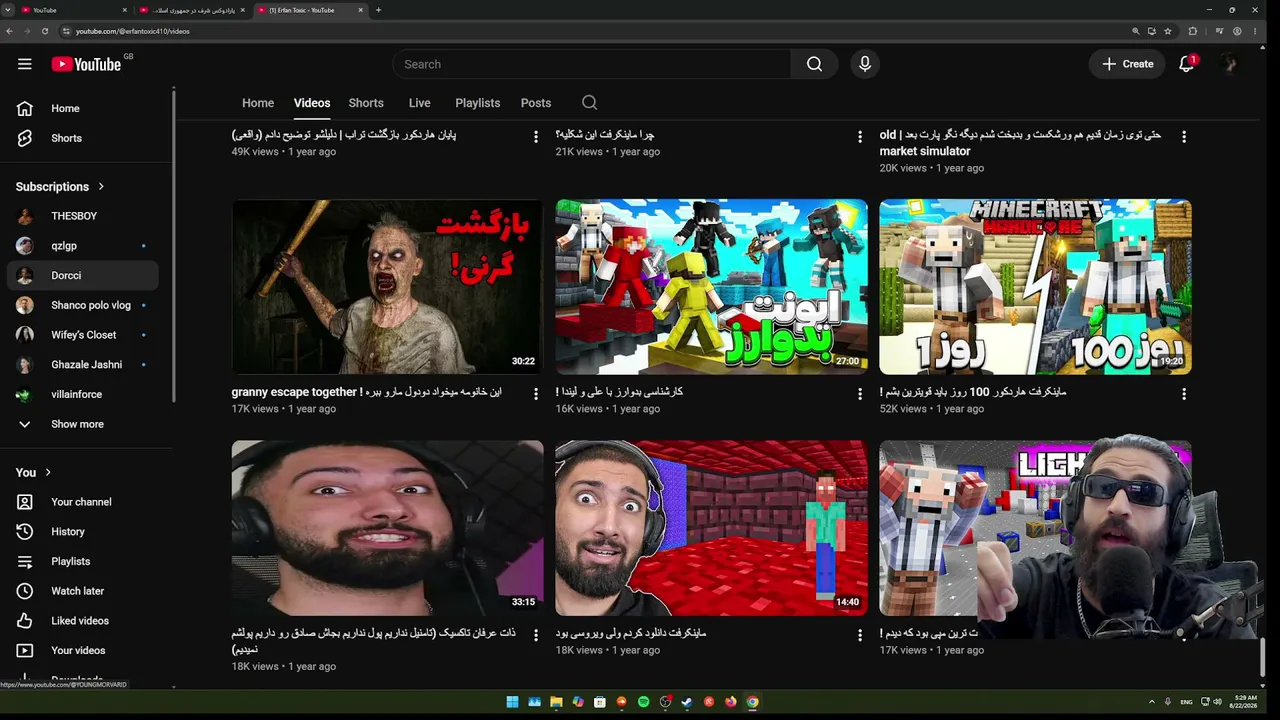The width and height of the screenshot is (1280, 720).
Task: Open the notifications bell
Action: point(1187,64)
